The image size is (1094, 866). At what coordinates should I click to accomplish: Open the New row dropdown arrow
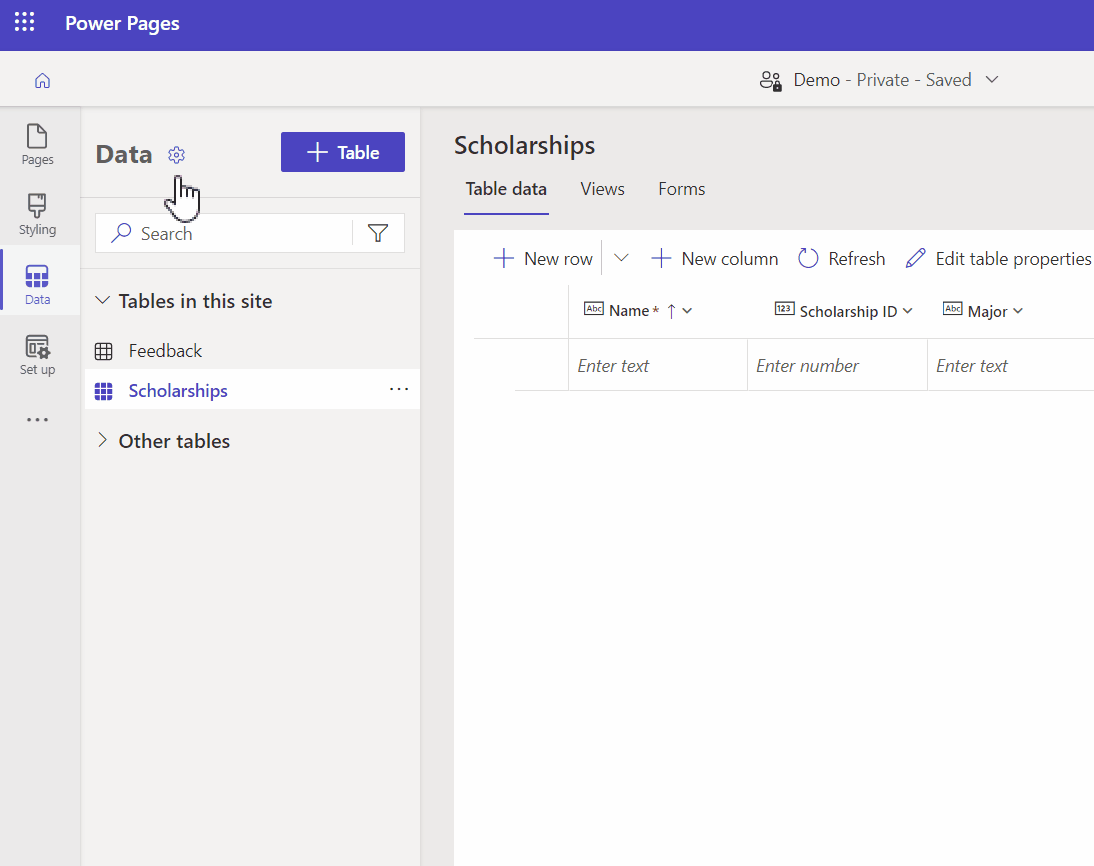coord(621,258)
